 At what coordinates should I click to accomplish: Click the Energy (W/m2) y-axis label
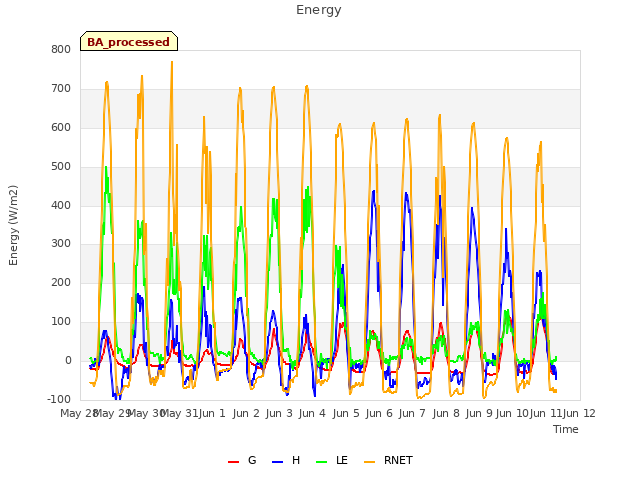(13, 225)
